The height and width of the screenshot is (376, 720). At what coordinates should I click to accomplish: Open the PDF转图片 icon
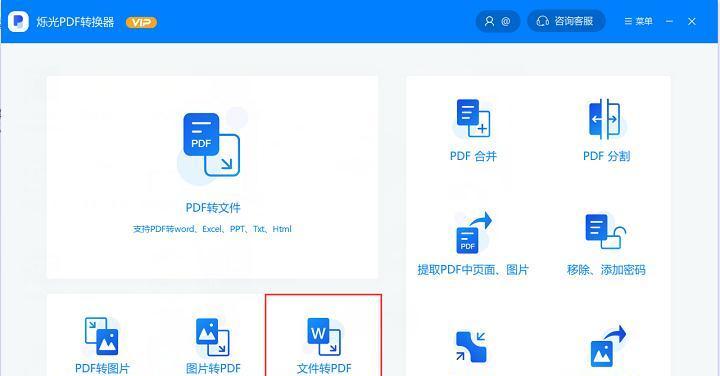pos(102,337)
